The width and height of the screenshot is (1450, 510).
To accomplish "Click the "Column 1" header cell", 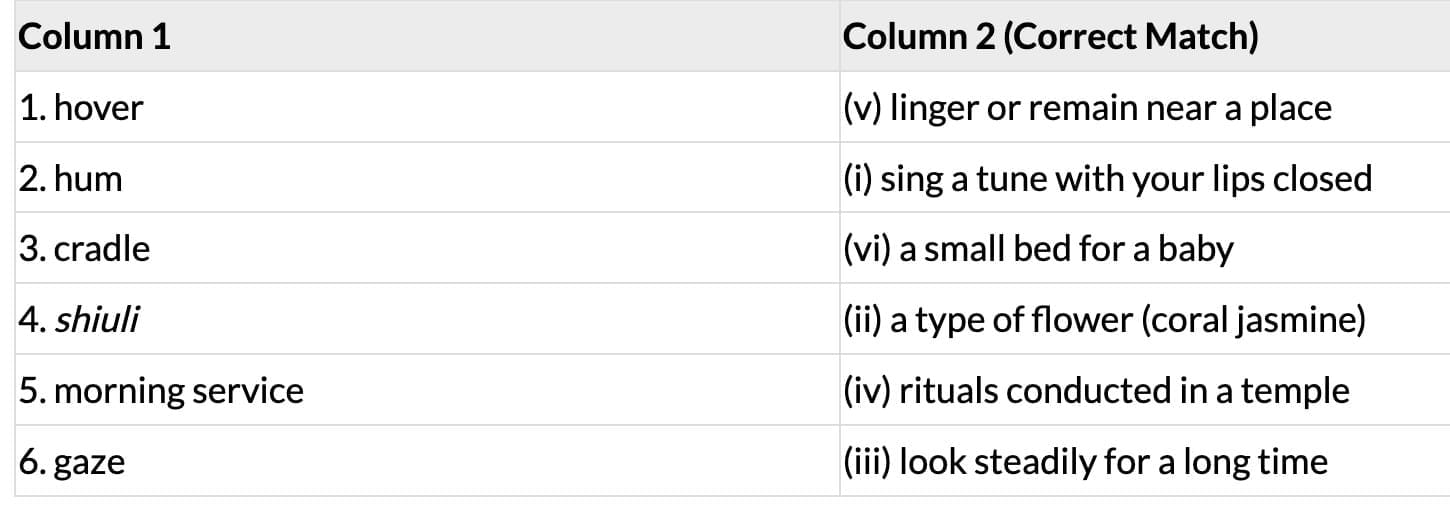I will [x=95, y=38].
